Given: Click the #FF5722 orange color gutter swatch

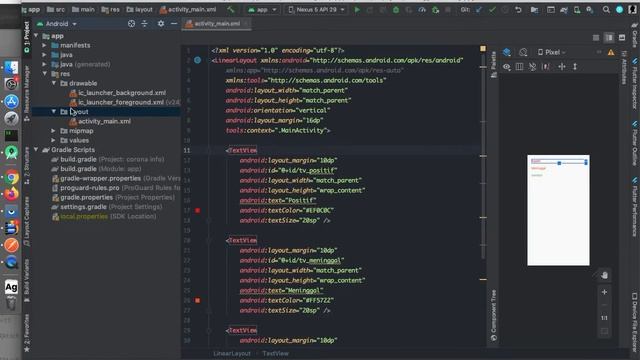Looking at the screenshot, I should coord(198,300).
